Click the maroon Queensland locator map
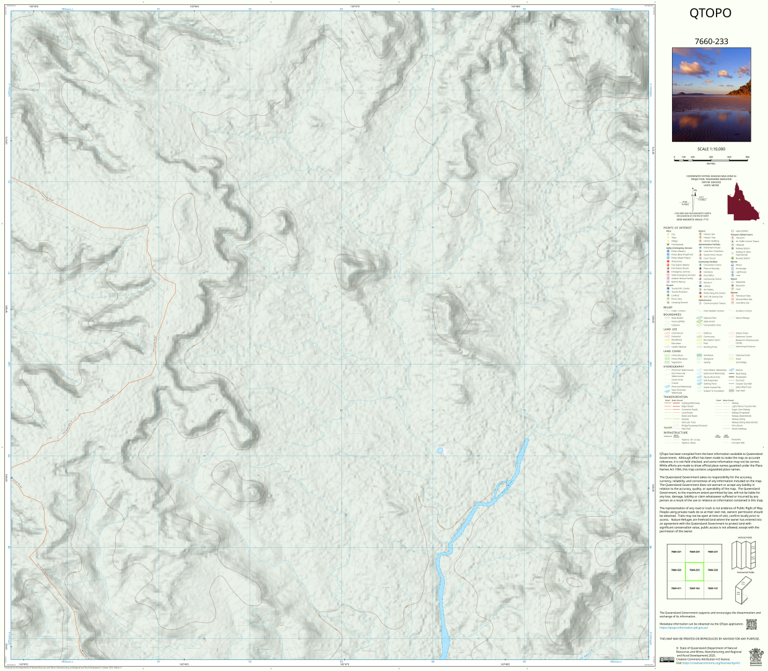 742,202
